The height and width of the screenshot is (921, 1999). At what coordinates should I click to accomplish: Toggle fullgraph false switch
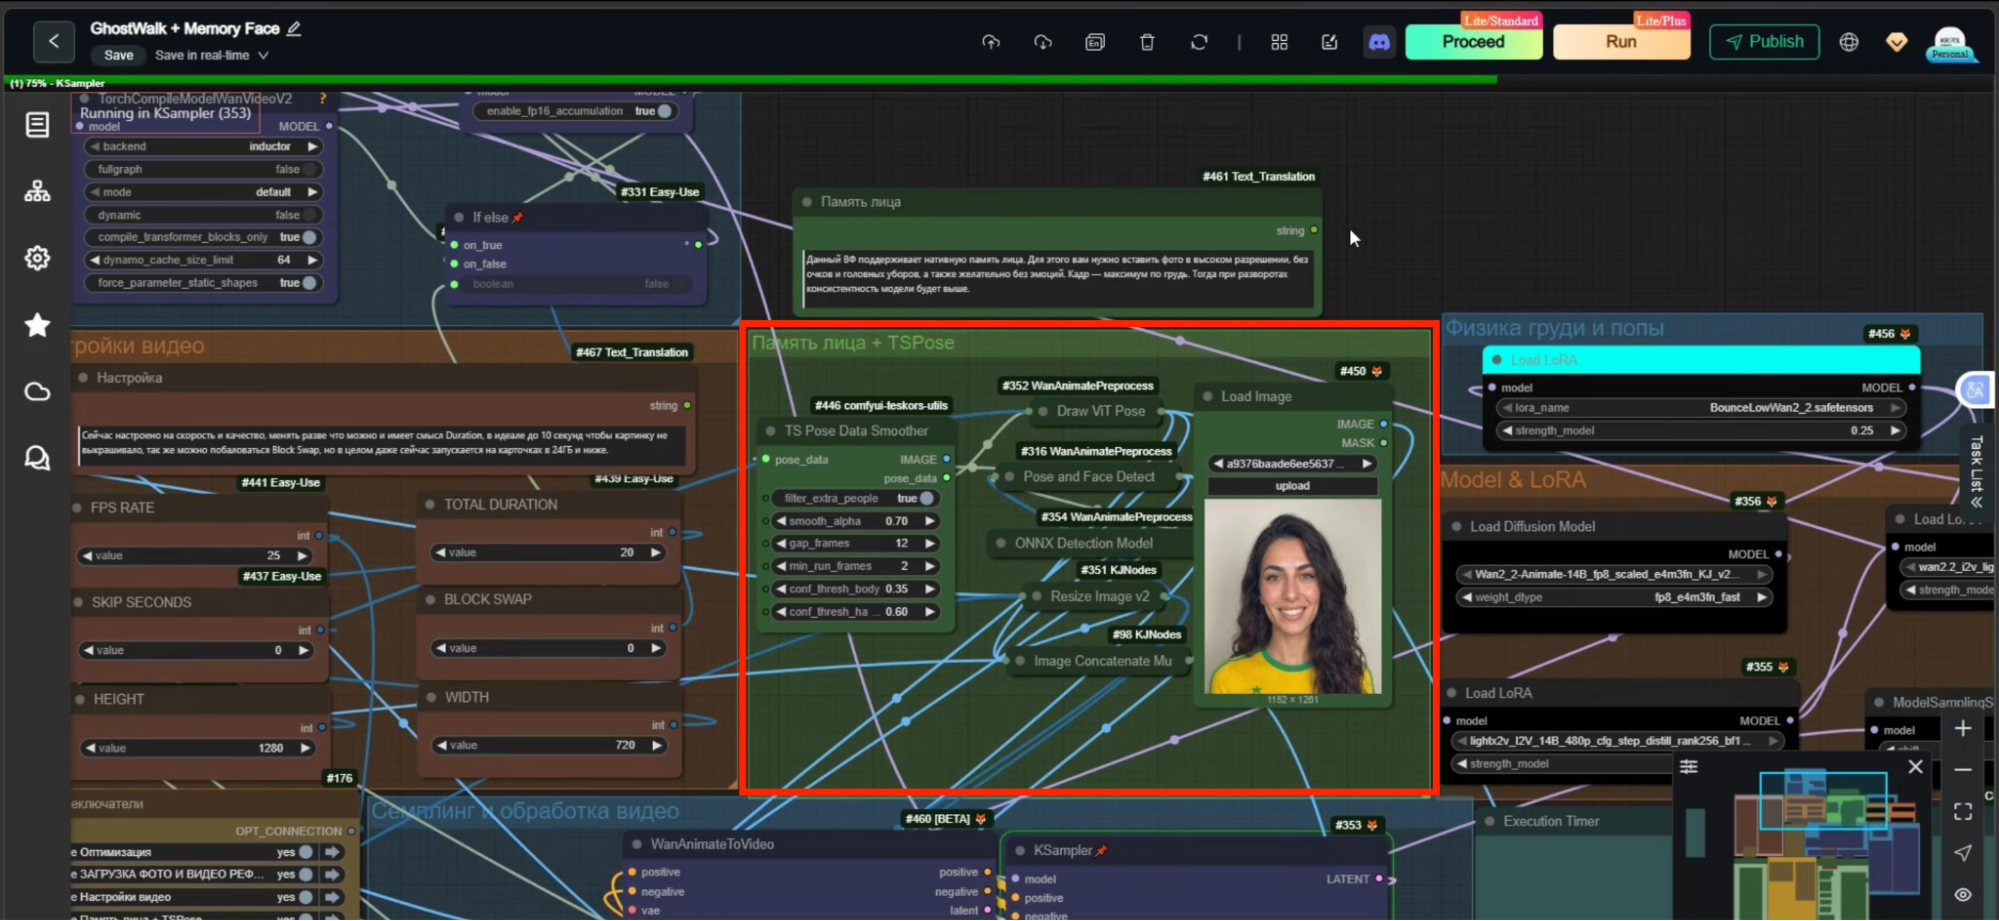(x=311, y=170)
